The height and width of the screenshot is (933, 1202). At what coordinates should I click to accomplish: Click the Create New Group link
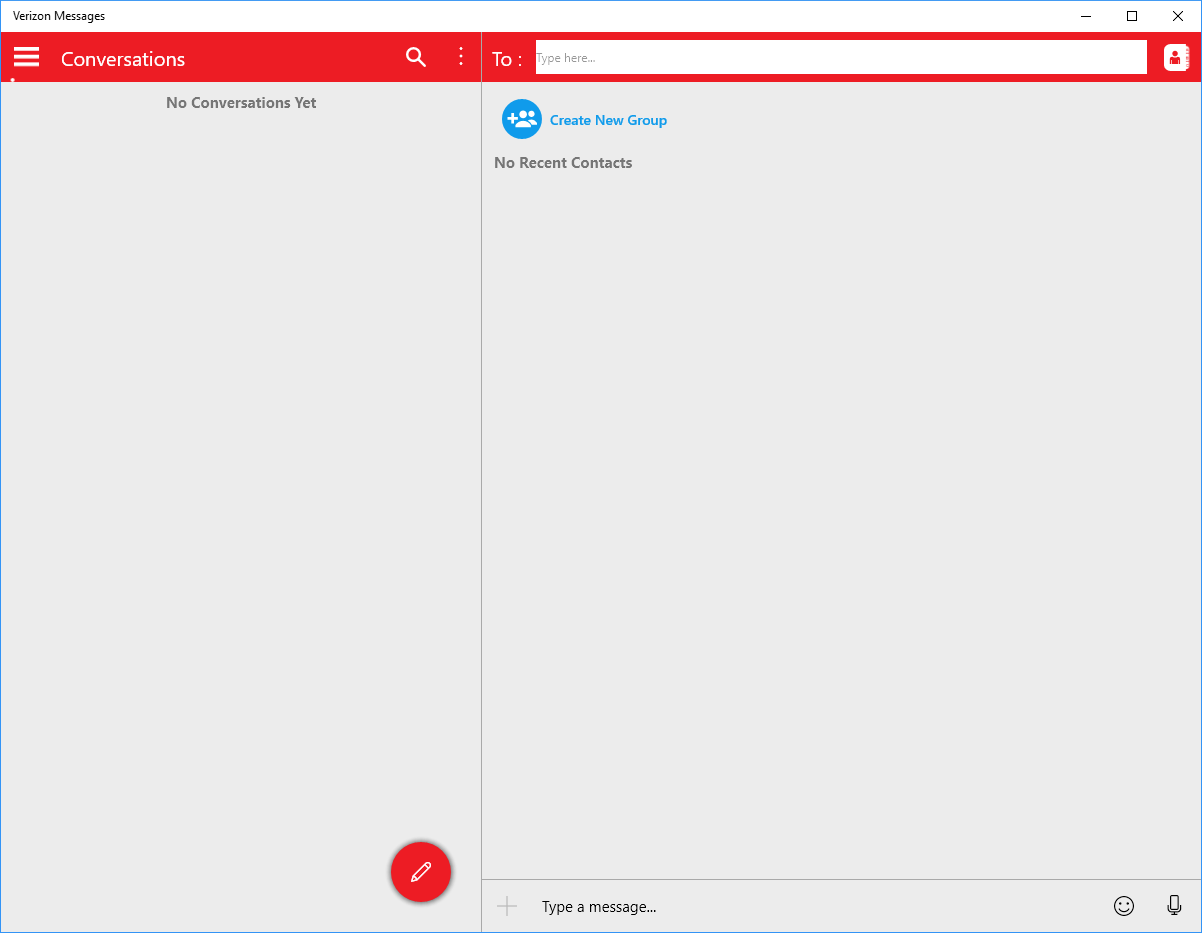(x=608, y=120)
